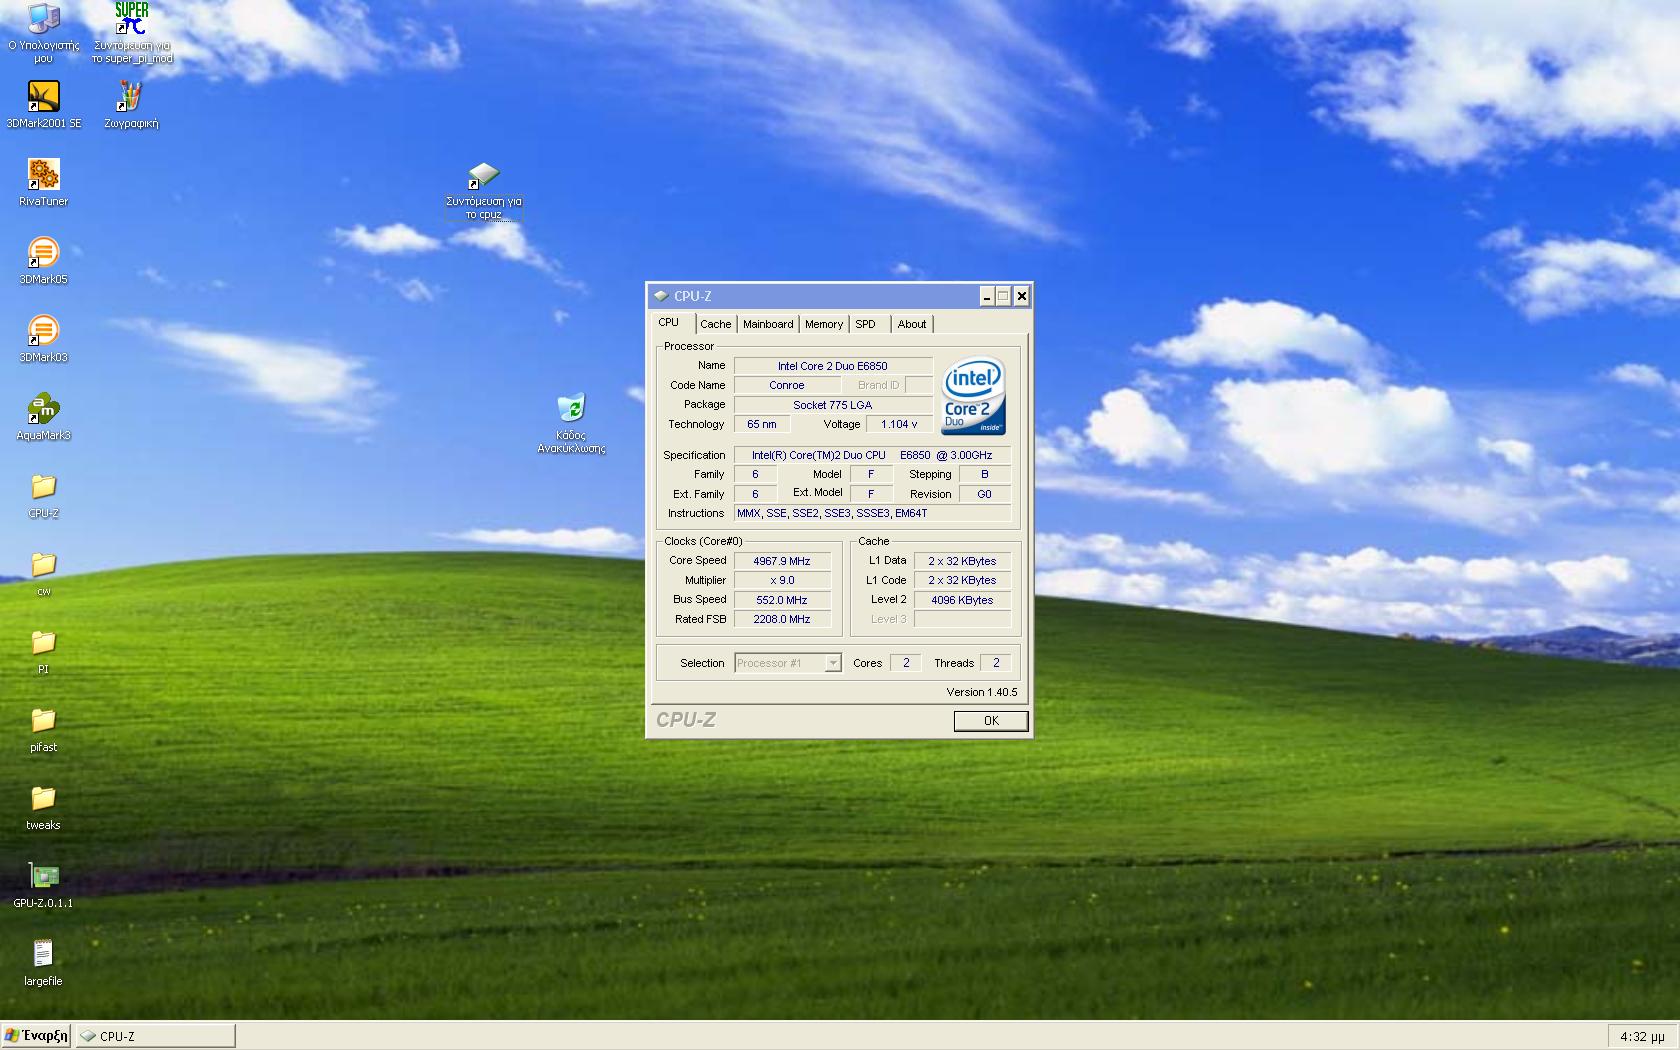Click the Level 2 value 4096 KBytes
Screen dimensions: 1680x1050
pyautogui.click(x=962, y=600)
